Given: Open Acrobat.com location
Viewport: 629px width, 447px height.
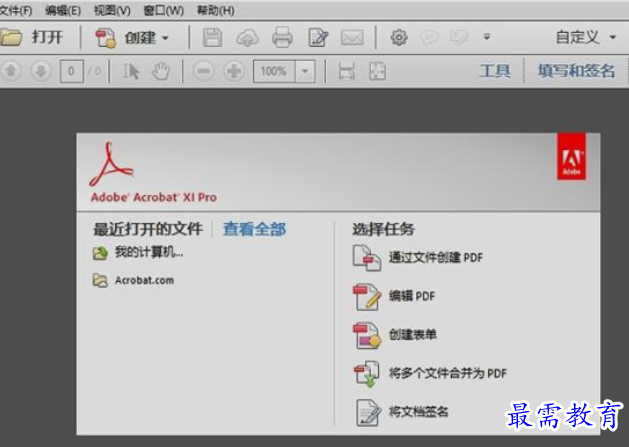Looking at the screenshot, I should pos(144,280).
